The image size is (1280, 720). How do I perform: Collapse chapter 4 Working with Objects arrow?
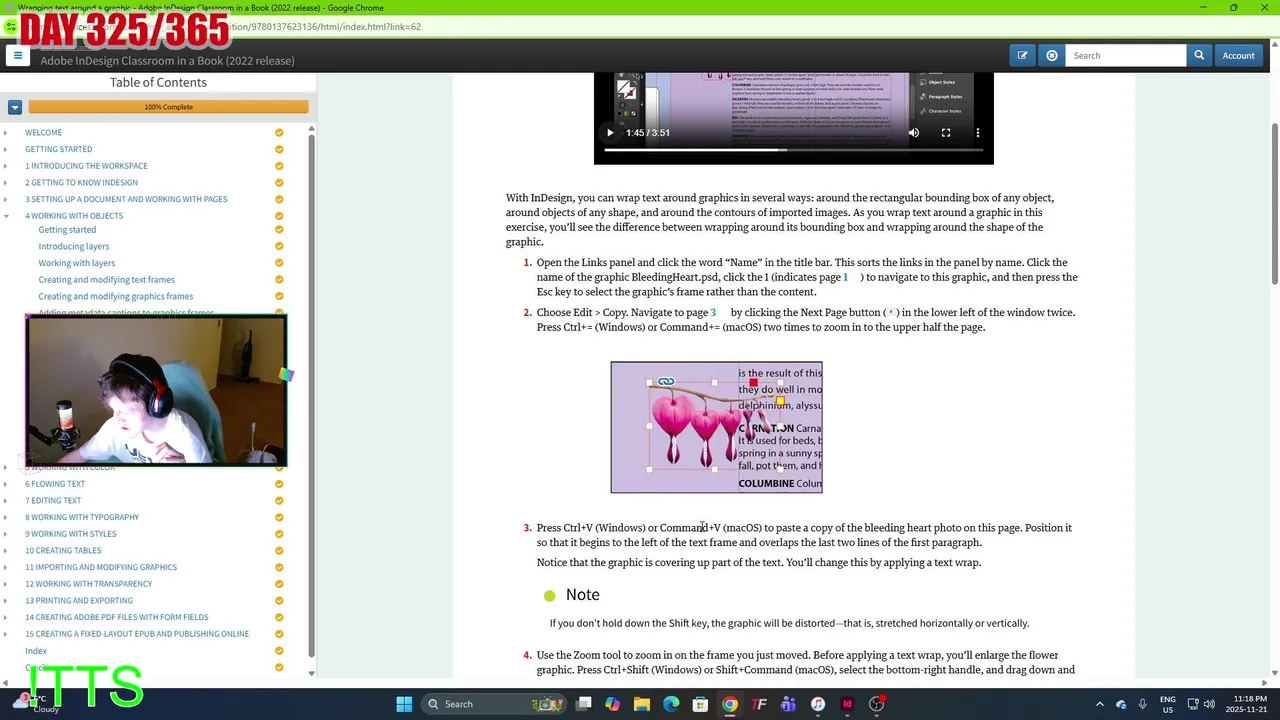[6, 216]
